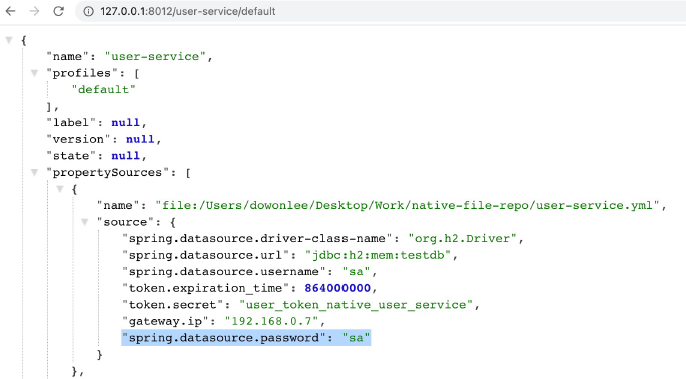Viewport: 686px width, 379px height.
Task: Select the "jdbc:h2:mem:testdb" value
Action: [378, 255]
